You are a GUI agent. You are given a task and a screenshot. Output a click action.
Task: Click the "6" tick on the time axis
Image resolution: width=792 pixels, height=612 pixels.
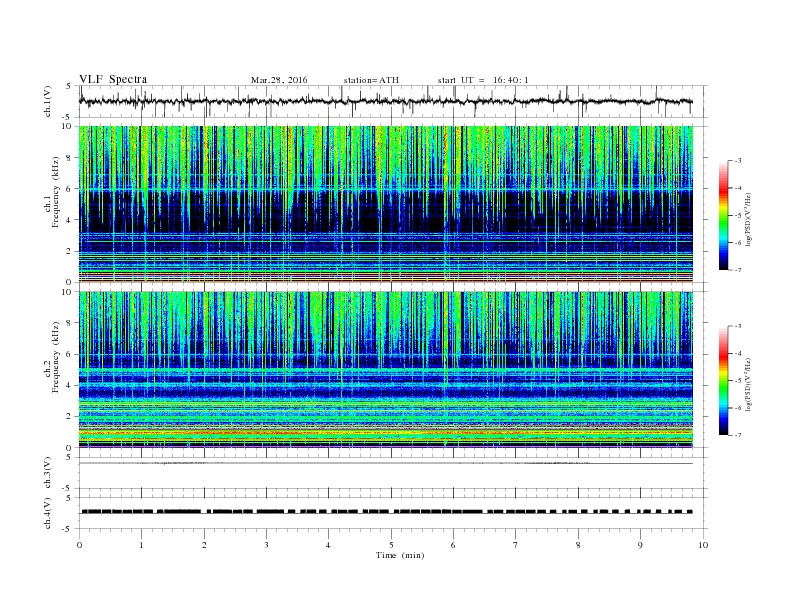point(453,545)
